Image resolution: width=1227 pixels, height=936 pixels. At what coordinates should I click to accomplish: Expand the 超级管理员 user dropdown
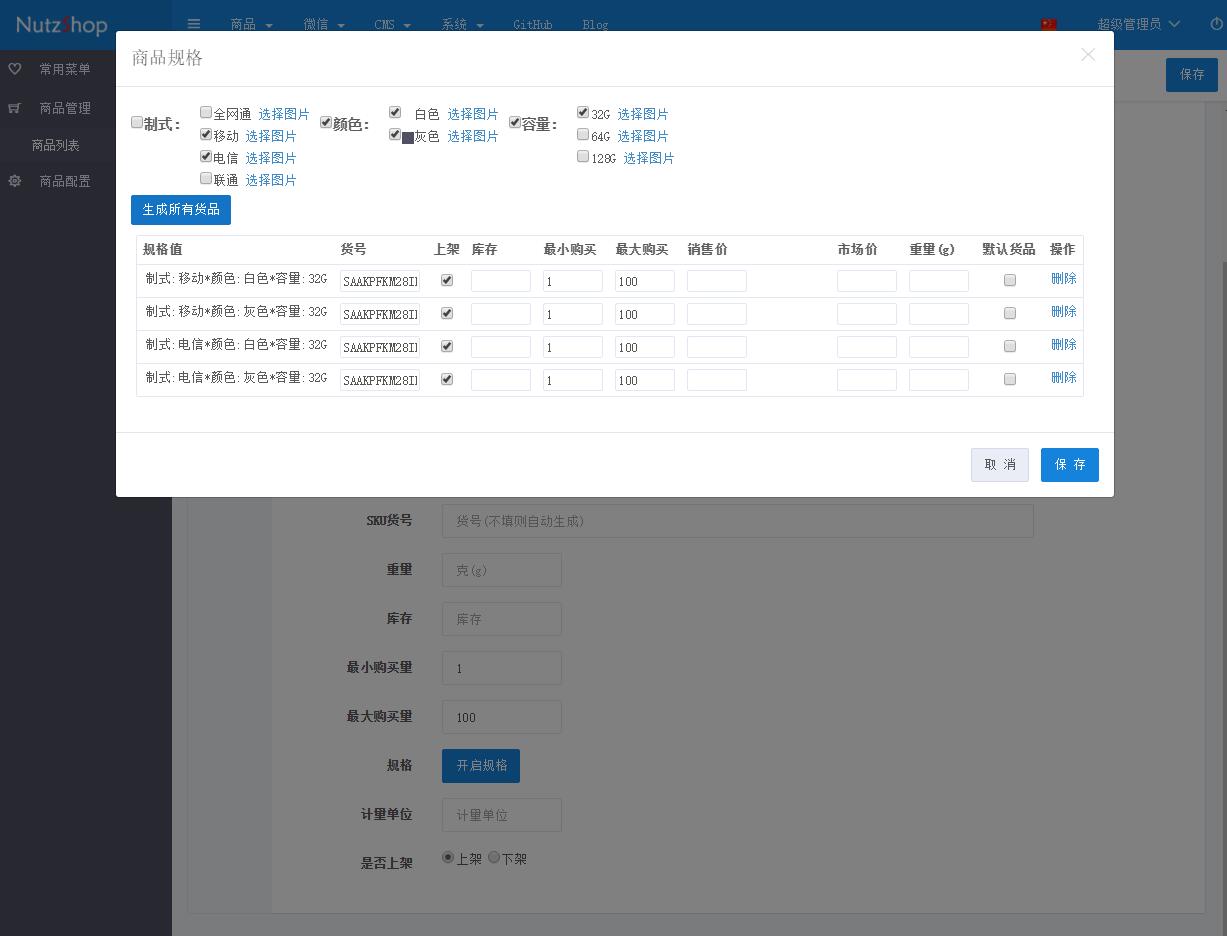click(x=1138, y=24)
